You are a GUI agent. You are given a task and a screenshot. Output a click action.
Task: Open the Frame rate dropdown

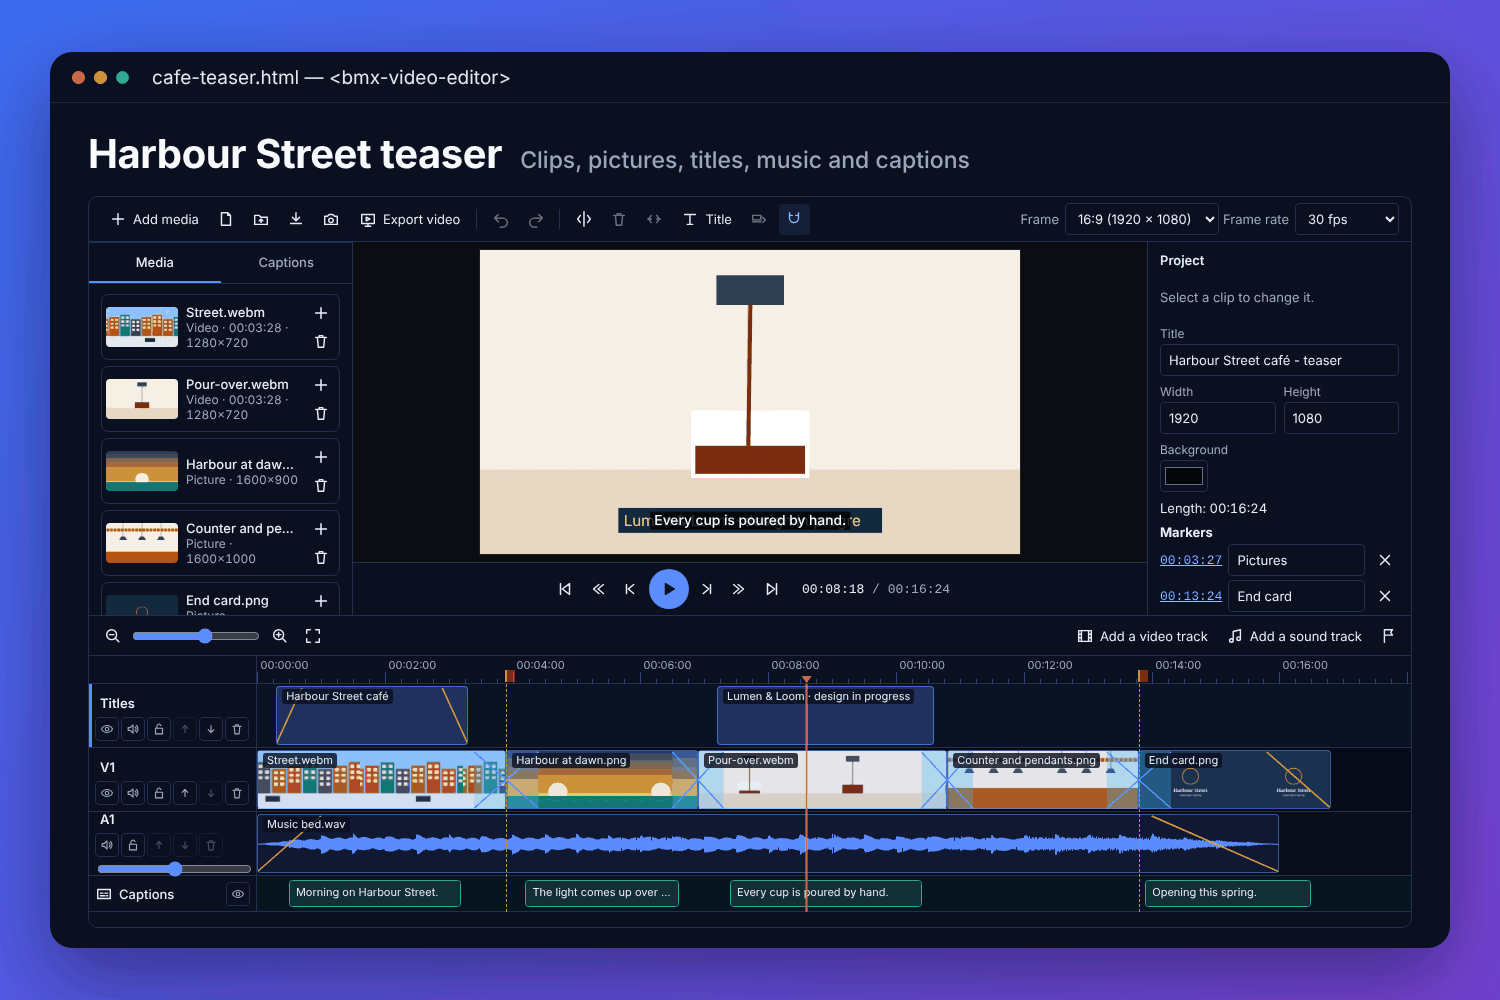[1346, 219]
